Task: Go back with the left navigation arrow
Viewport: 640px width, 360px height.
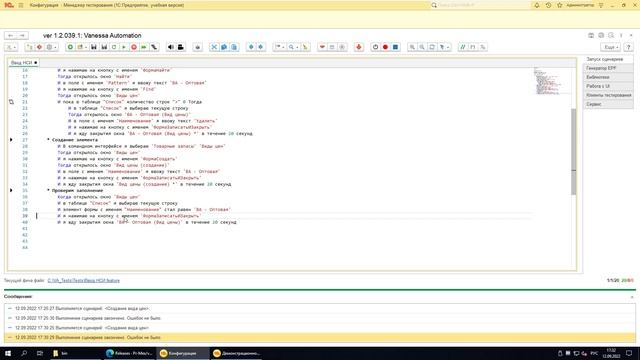Action: 11,36
